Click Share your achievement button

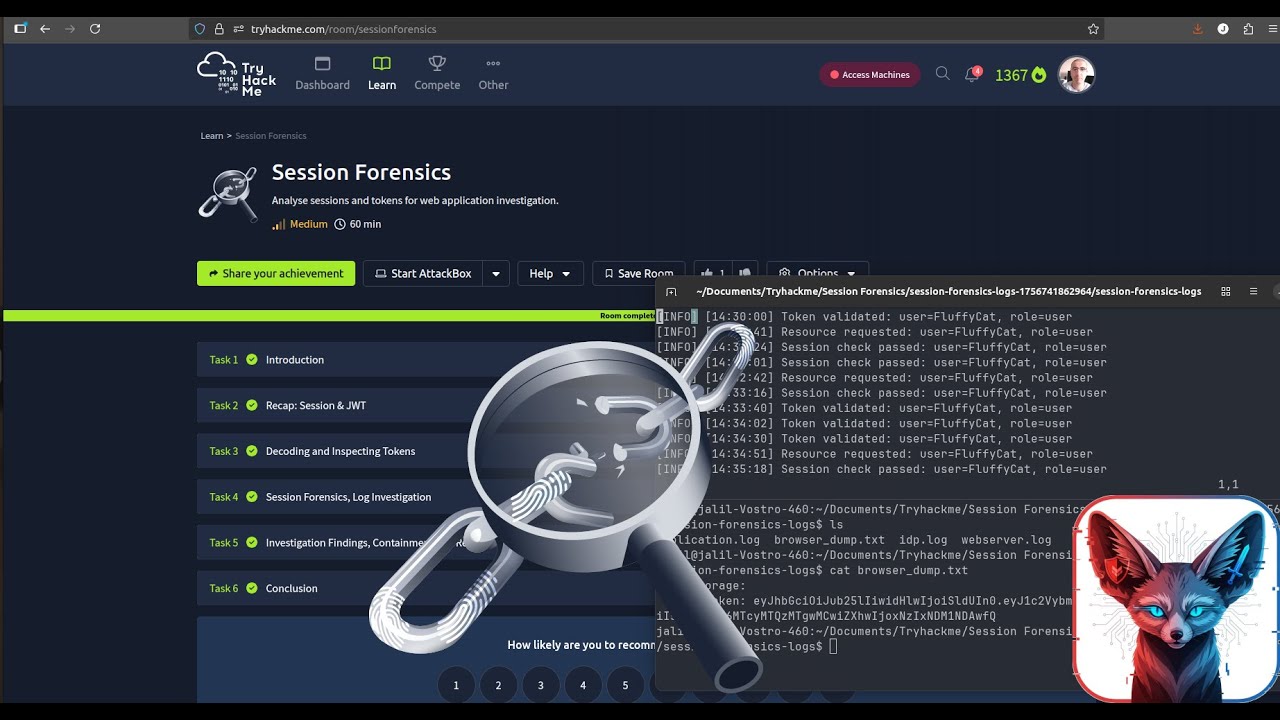coord(276,273)
